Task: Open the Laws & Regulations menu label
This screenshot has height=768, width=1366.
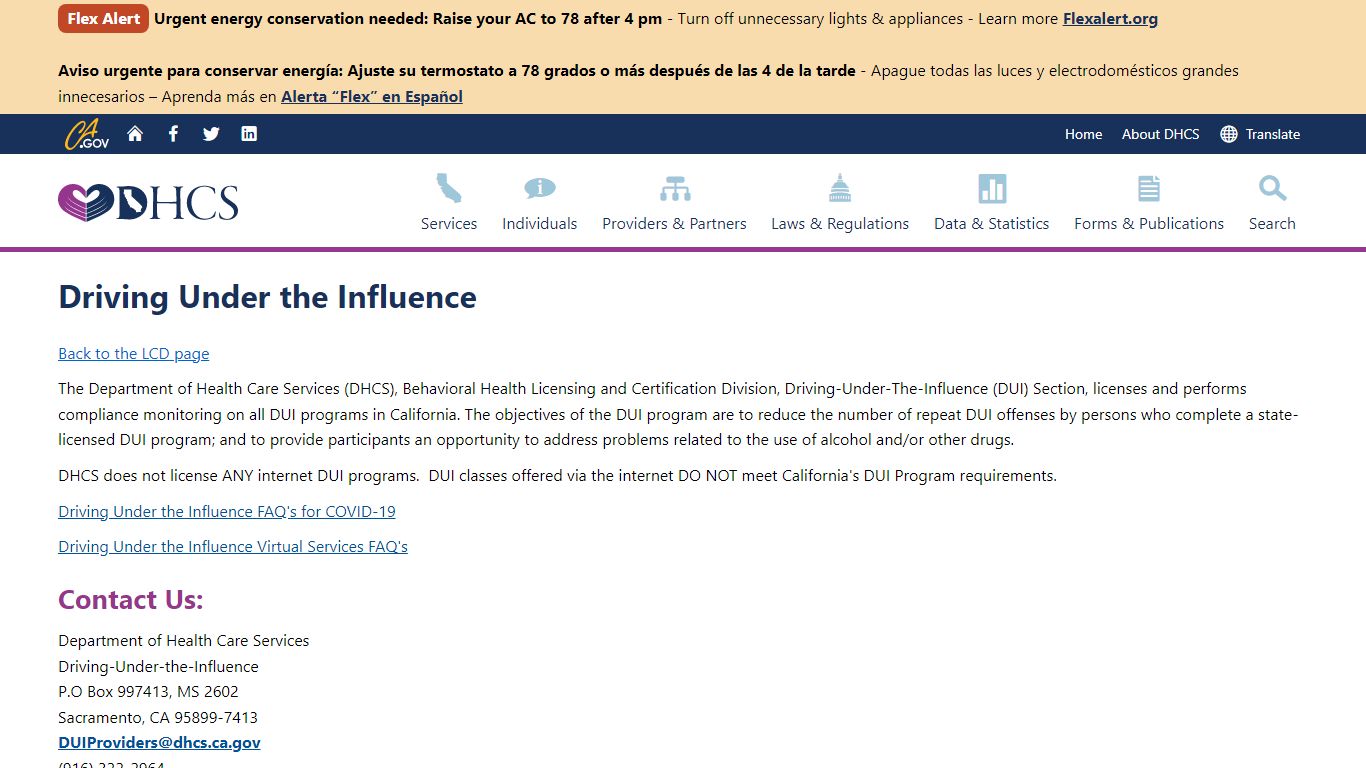Action: [x=840, y=224]
